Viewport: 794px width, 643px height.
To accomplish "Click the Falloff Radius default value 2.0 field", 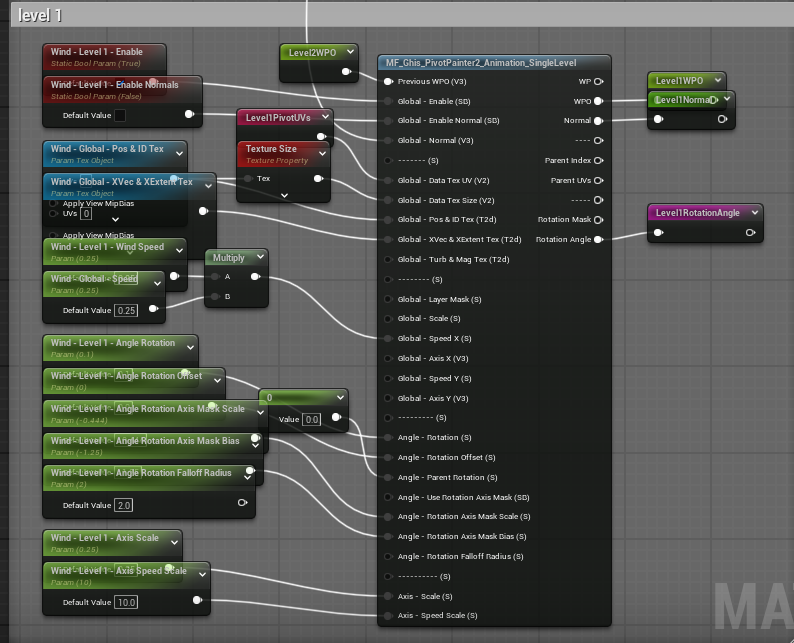I will point(125,506).
